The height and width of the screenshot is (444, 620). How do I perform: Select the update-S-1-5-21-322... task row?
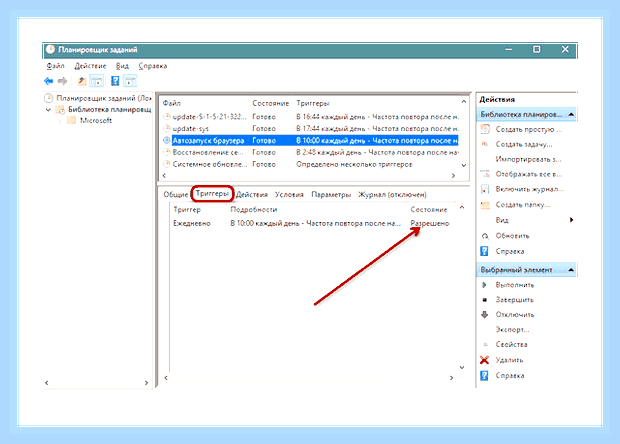coord(311,117)
